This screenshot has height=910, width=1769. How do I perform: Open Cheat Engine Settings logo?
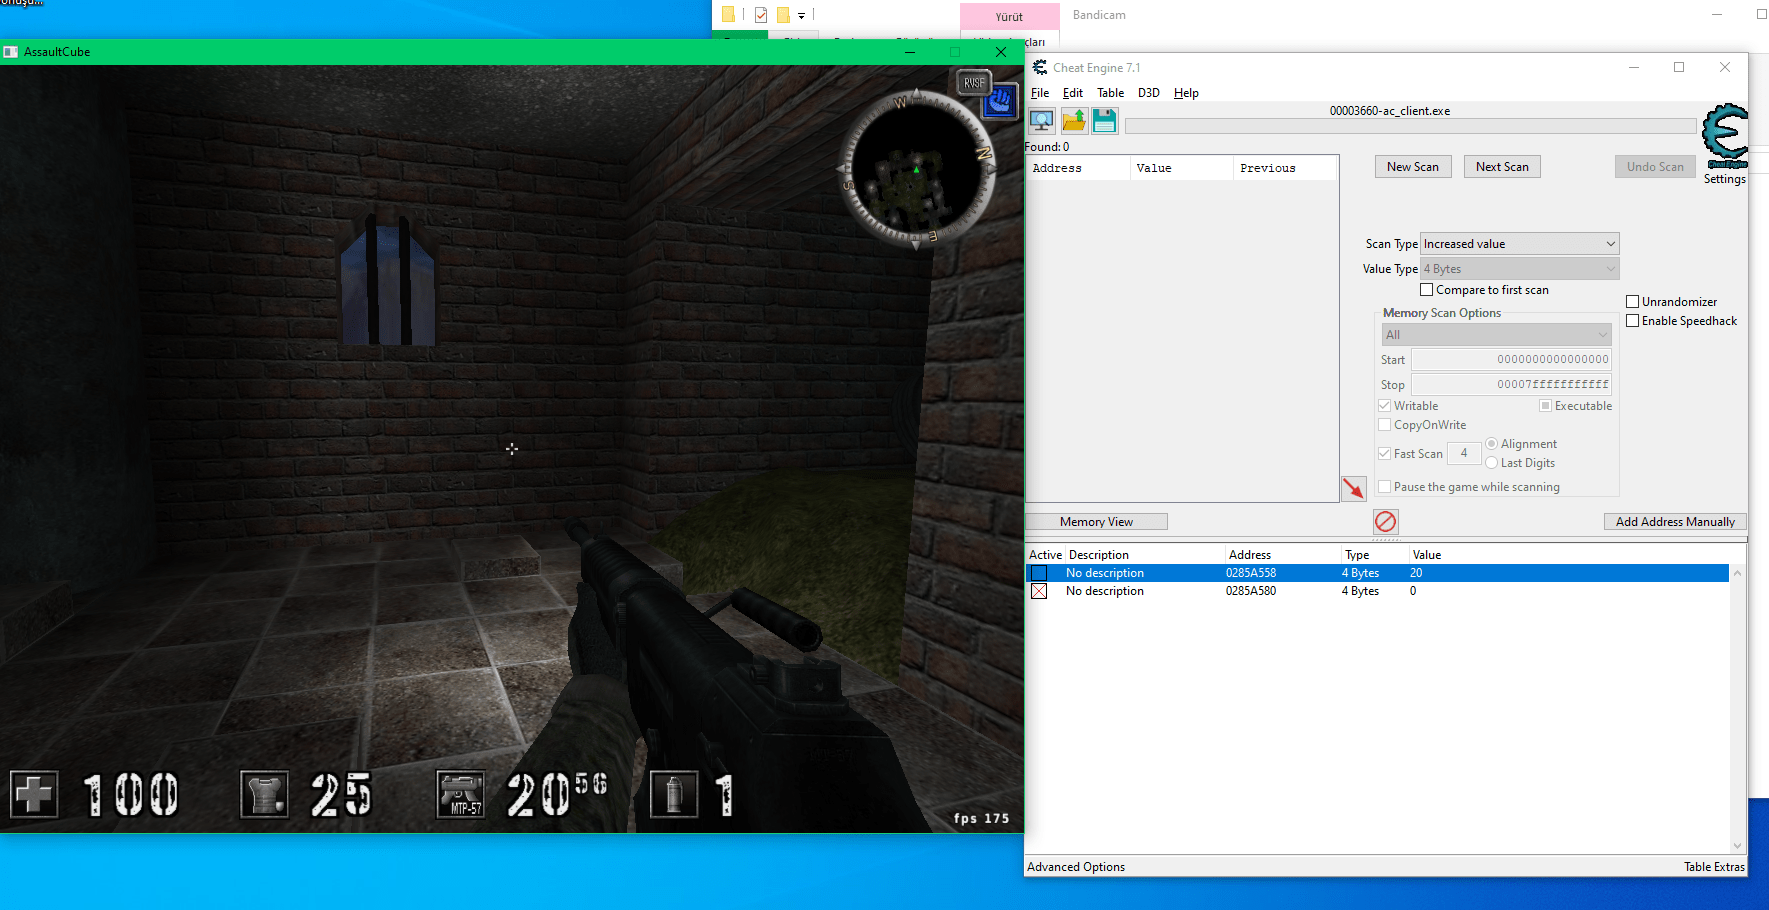click(1725, 137)
